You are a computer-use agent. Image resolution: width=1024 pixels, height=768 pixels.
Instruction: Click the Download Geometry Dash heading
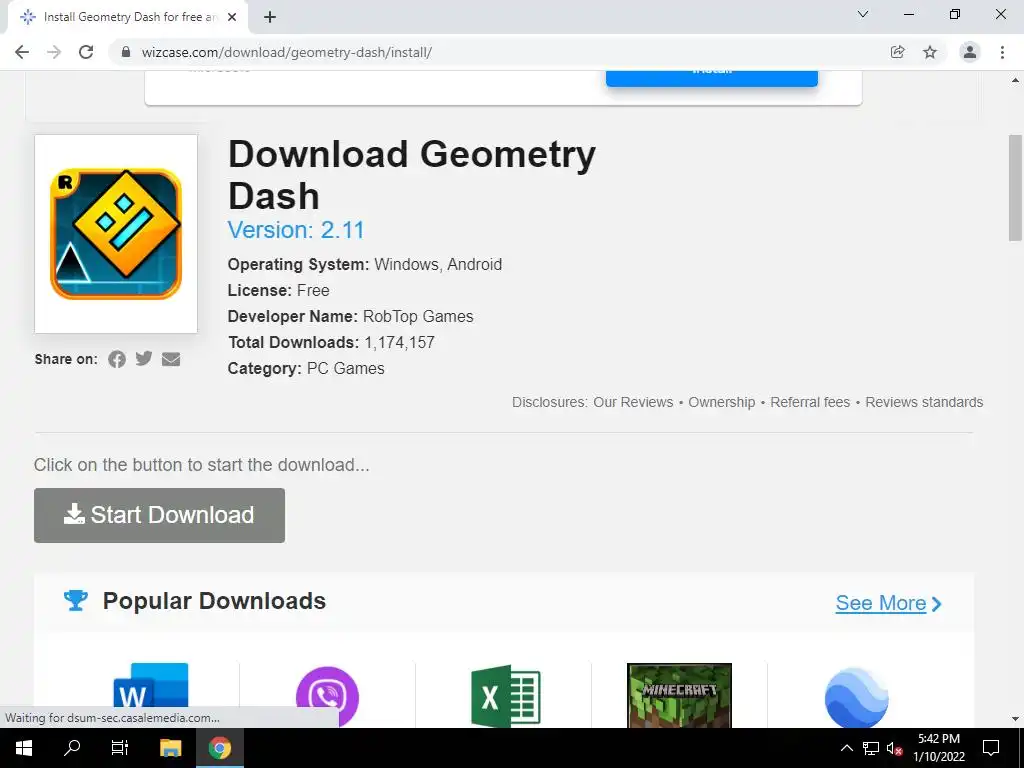411,174
